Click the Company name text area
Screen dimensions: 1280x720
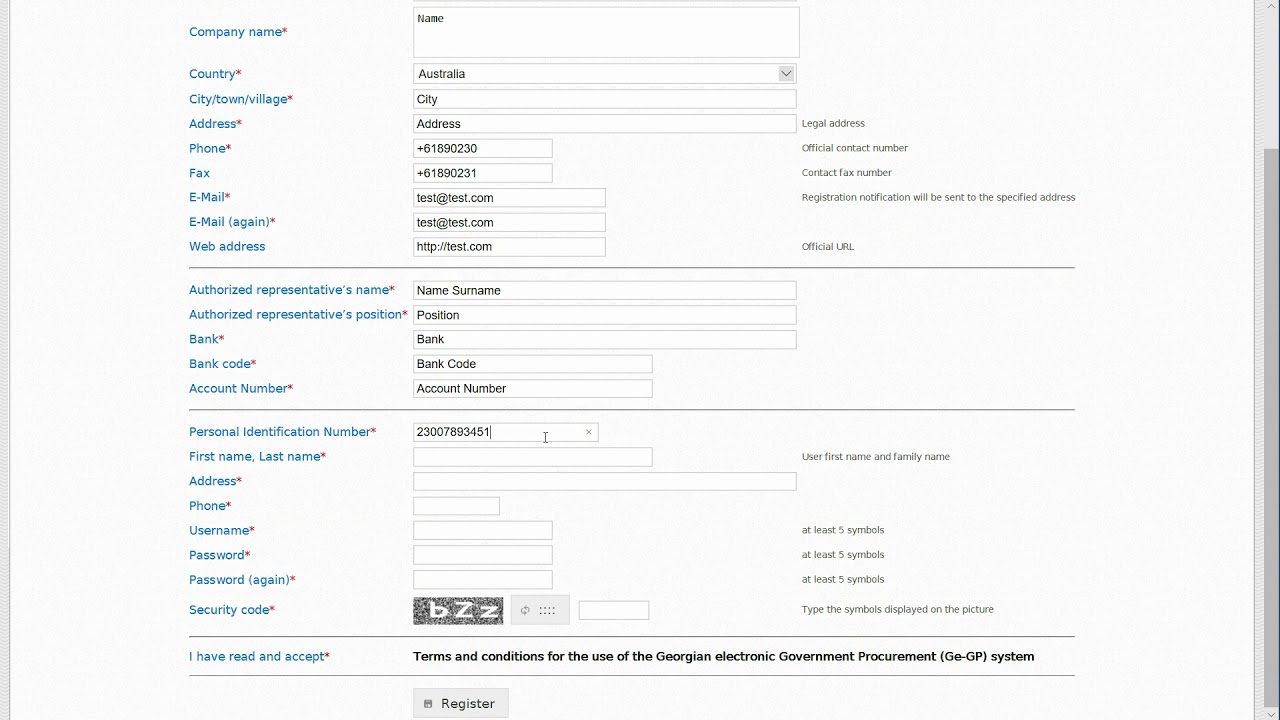coord(606,32)
